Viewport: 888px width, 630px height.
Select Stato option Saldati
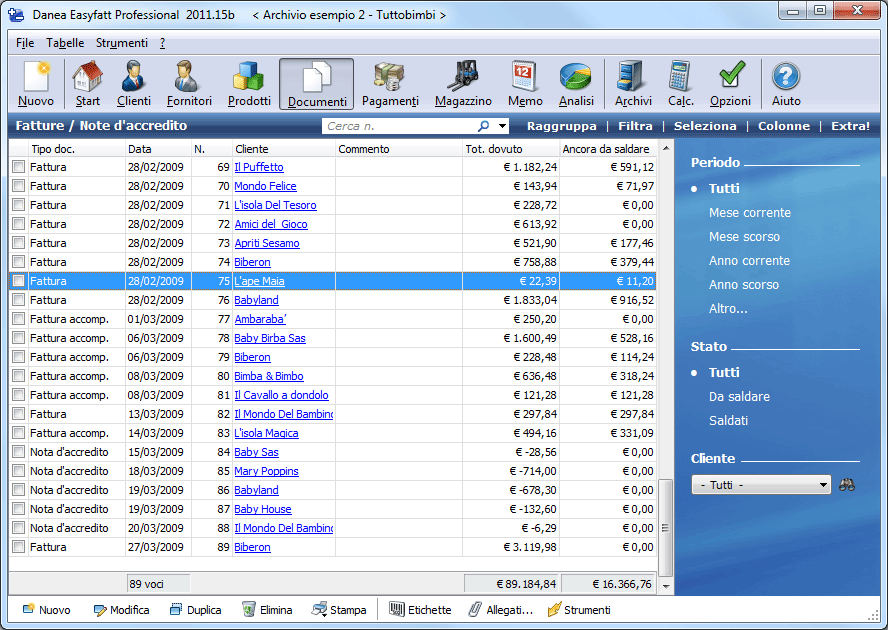(728, 420)
